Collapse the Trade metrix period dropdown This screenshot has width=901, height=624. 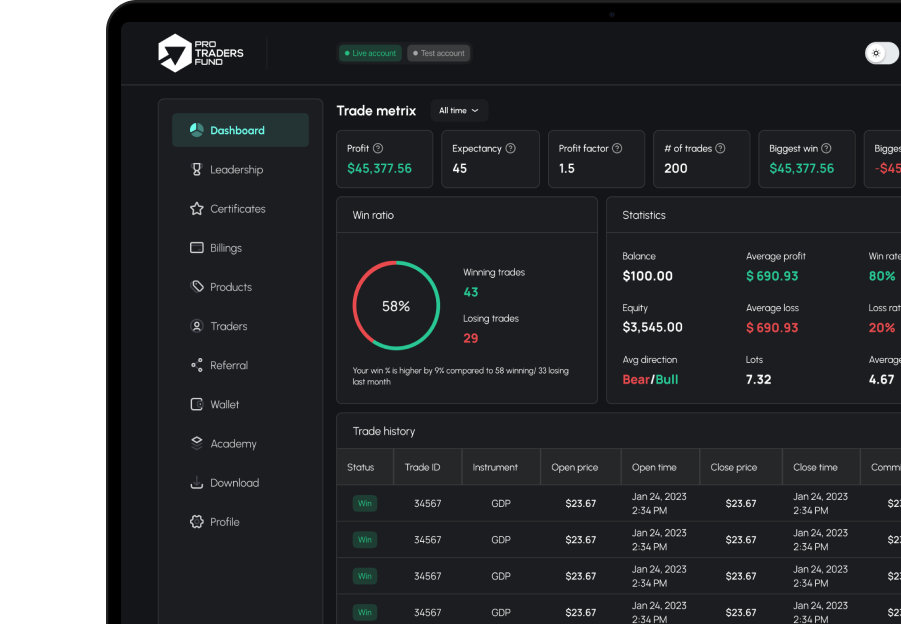pyautogui.click(x=459, y=110)
